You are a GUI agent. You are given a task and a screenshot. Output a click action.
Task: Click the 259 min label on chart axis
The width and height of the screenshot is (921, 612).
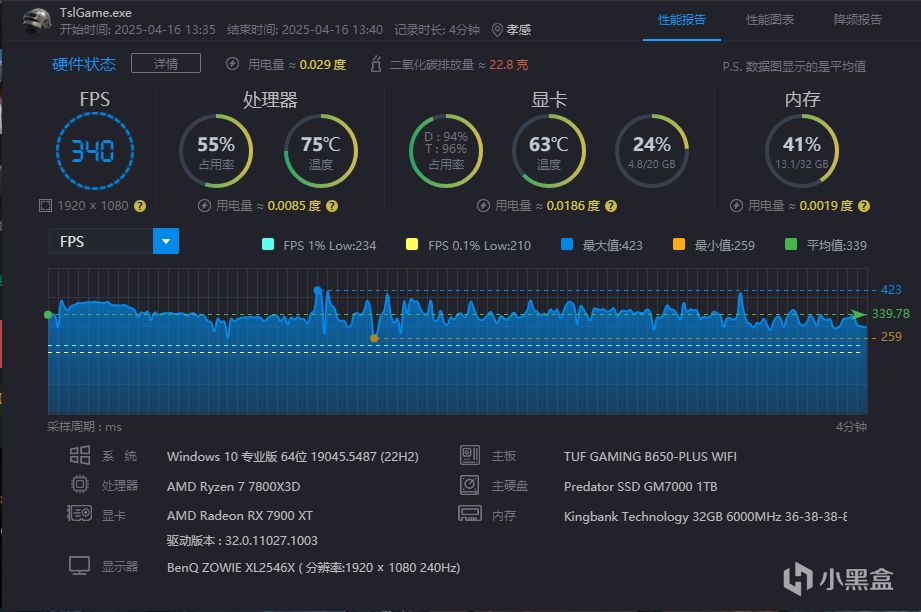coord(890,337)
